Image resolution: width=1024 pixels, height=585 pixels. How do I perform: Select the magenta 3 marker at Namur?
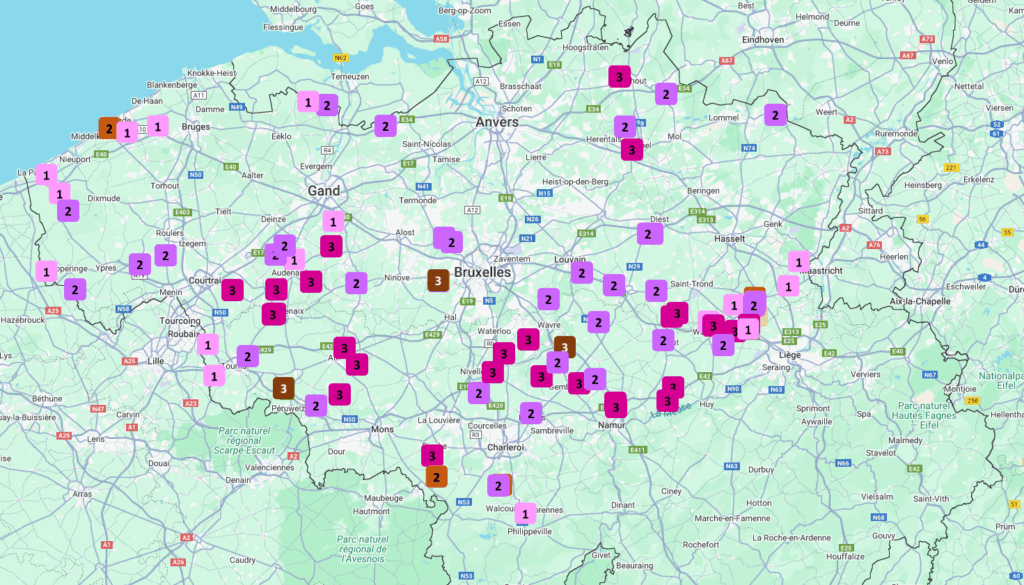(615, 404)
